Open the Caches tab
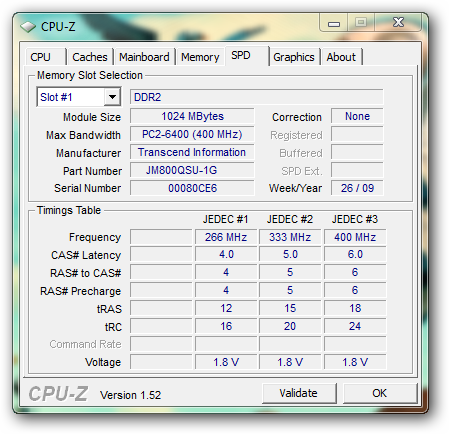 (x=90, y=57)
